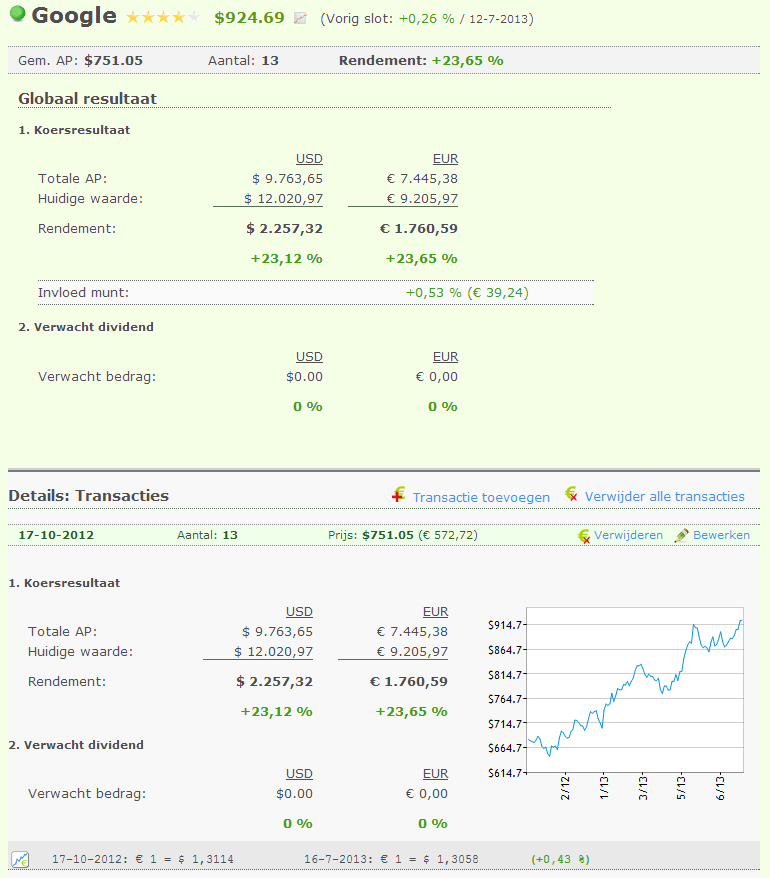Click the Verwijder alle transacties euro icon
Screen dimensions: 770x878
[571, 494]
